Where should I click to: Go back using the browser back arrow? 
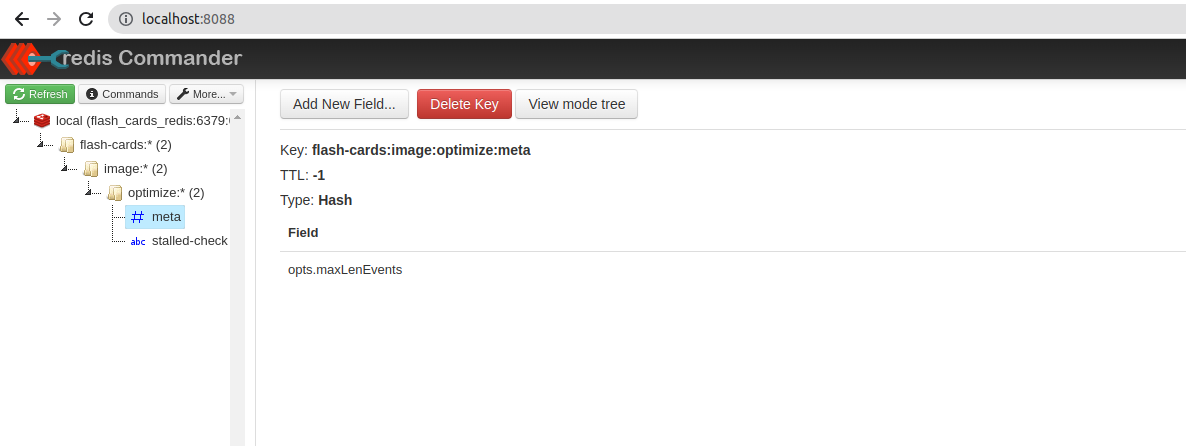21,19
